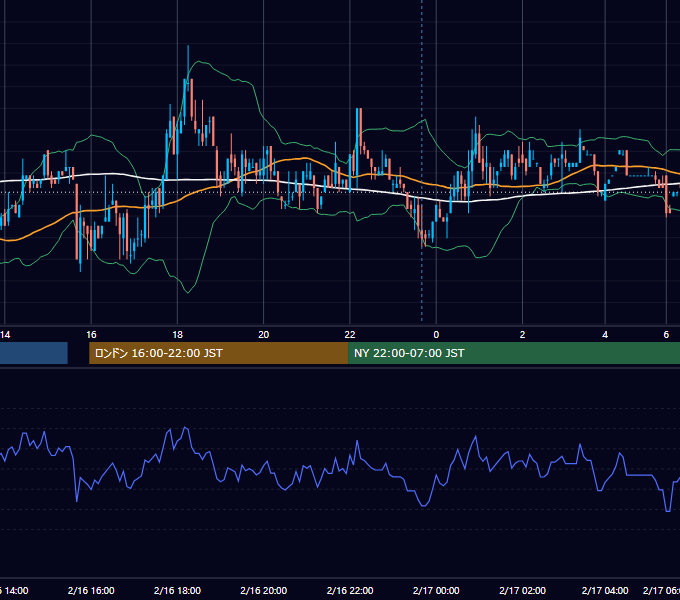
Task: Click hour label 4 on price chart axis
Action: tap(605, 335)
